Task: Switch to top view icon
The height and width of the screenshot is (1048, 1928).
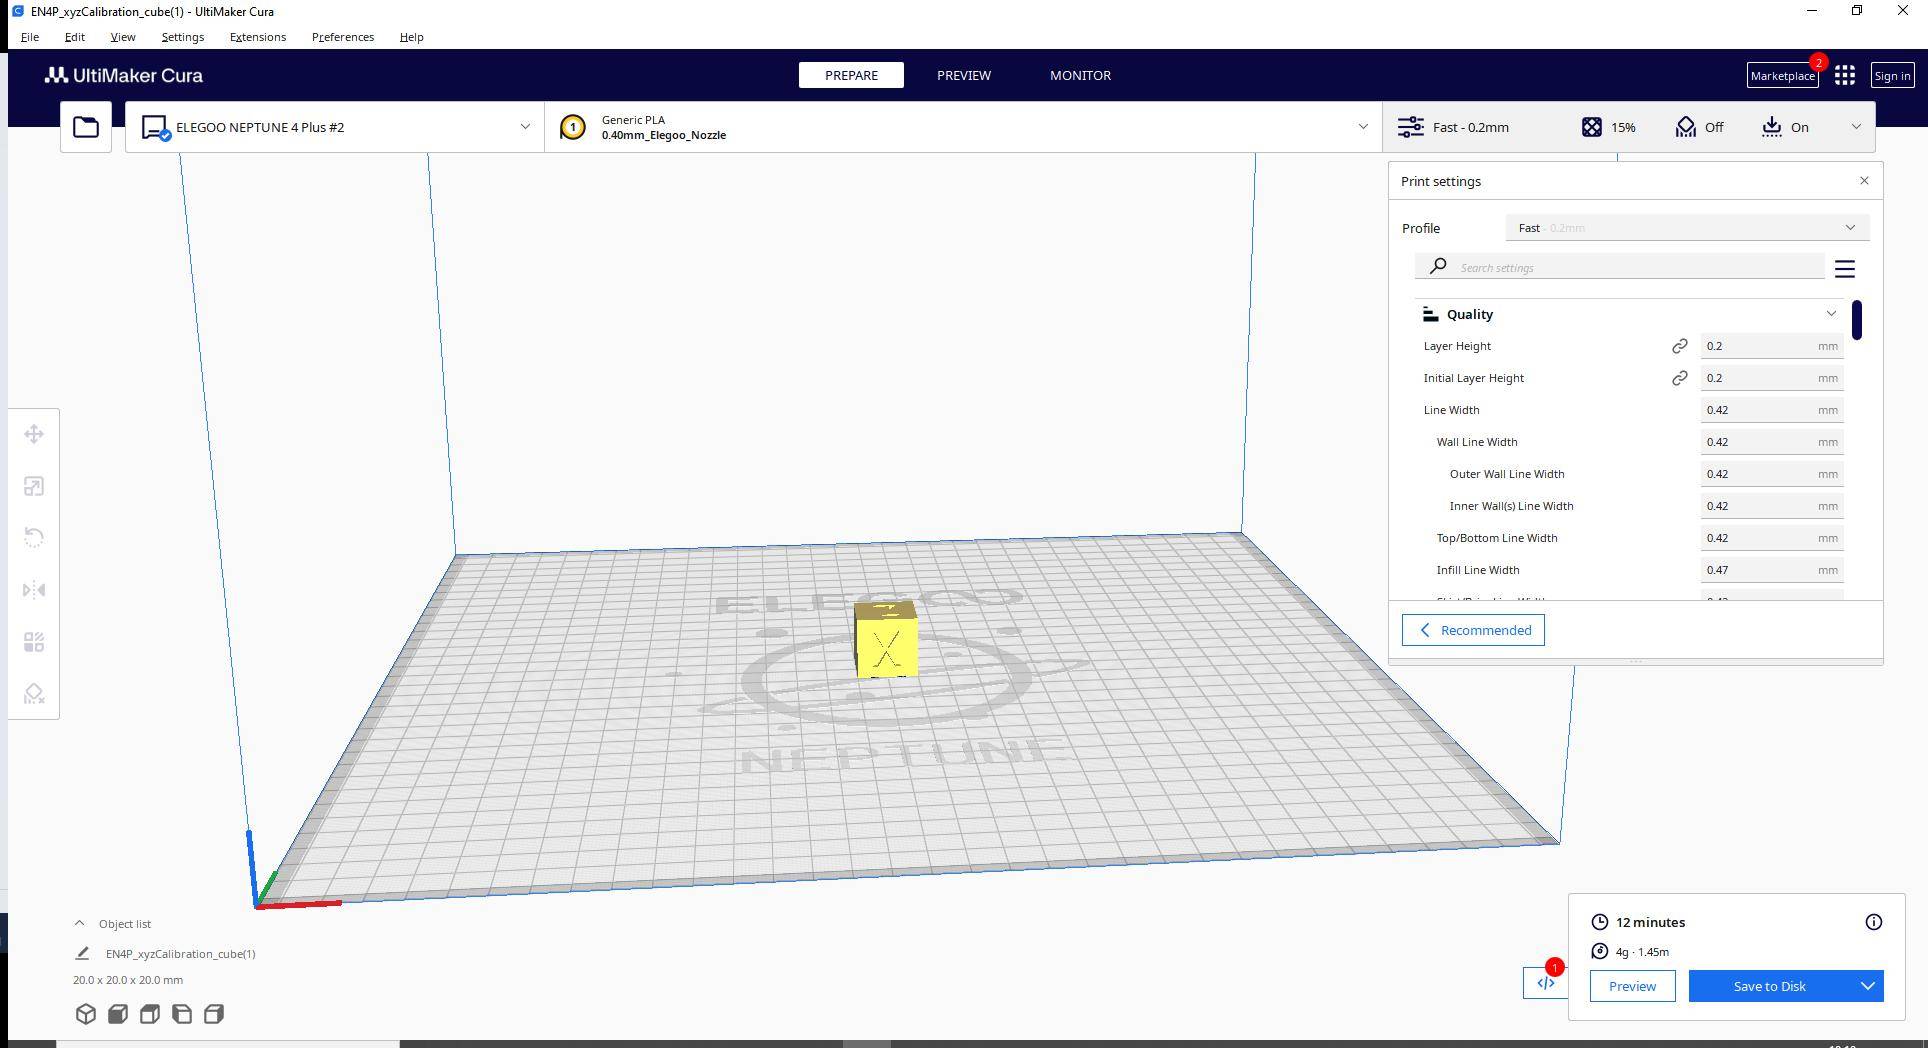Action: click(x=150, y=1014)
